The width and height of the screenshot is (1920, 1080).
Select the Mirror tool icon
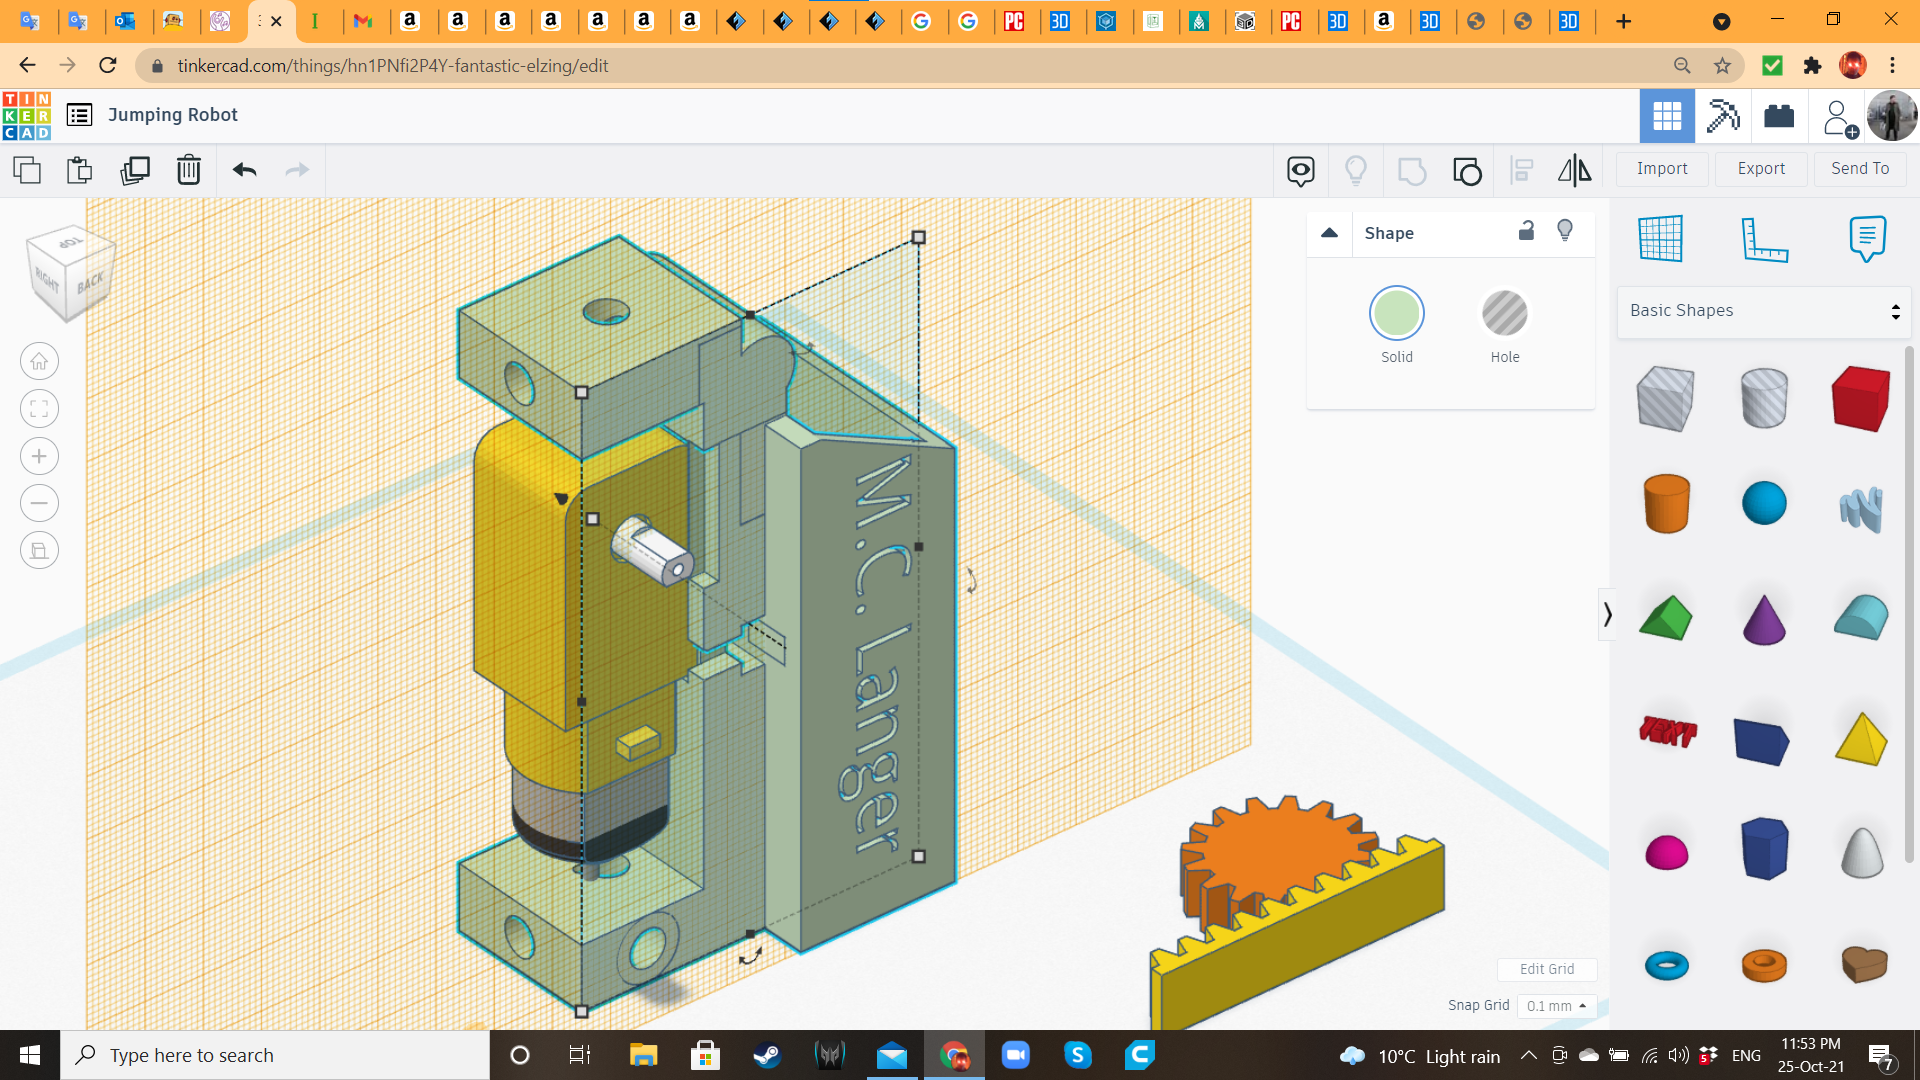click(x=1574, y=170)
